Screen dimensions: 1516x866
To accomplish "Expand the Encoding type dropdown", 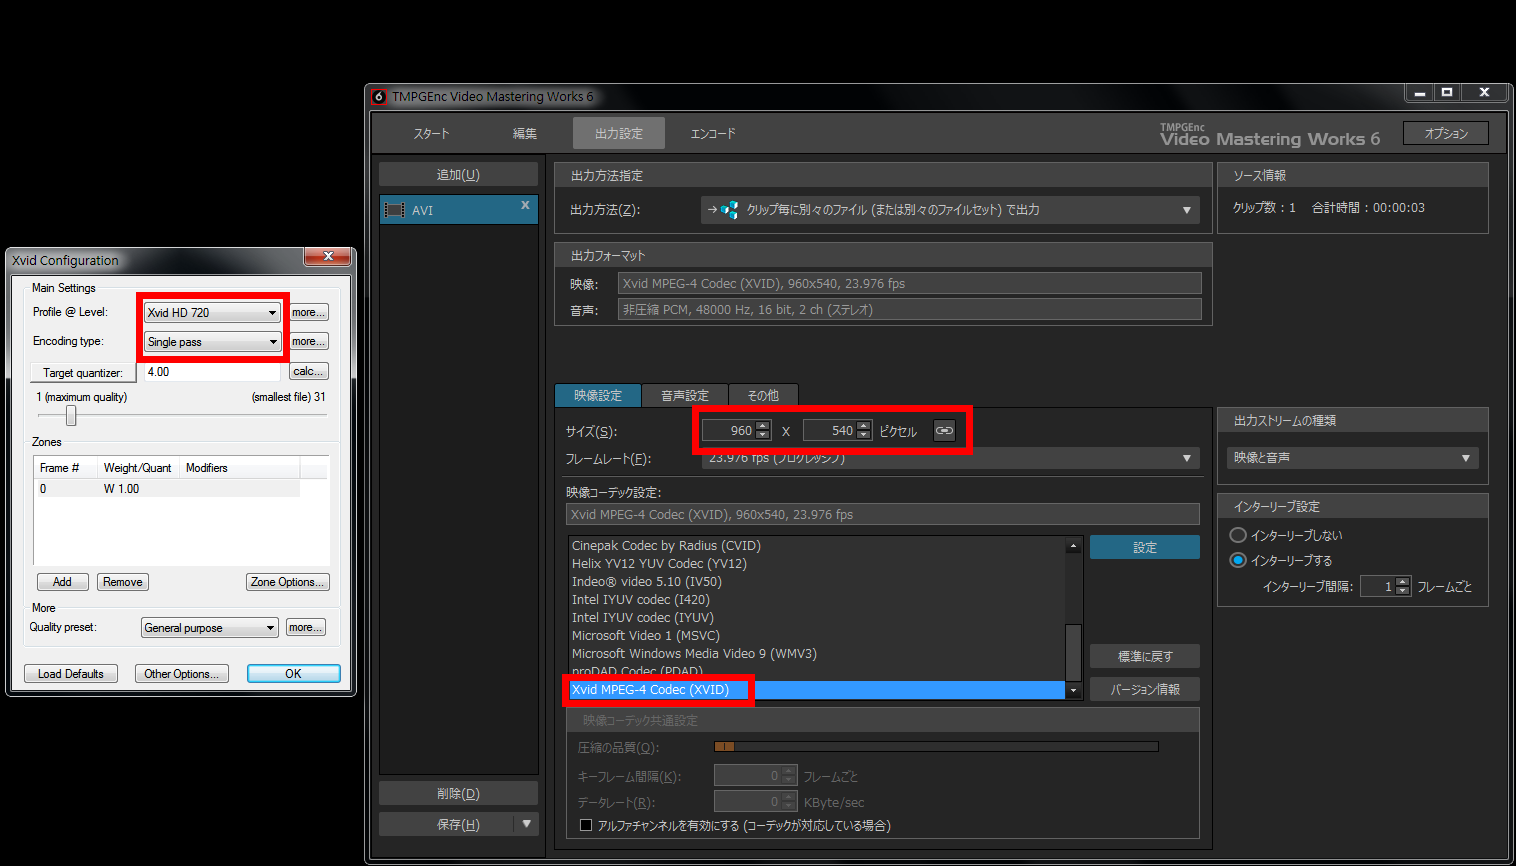I will click(x=212, y=341).
